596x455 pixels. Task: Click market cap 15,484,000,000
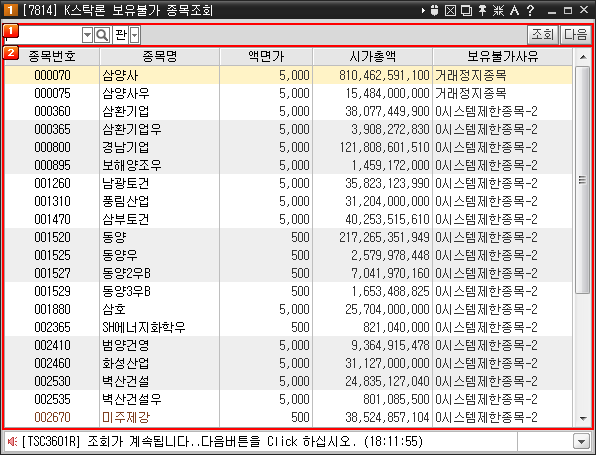(387, 94)
